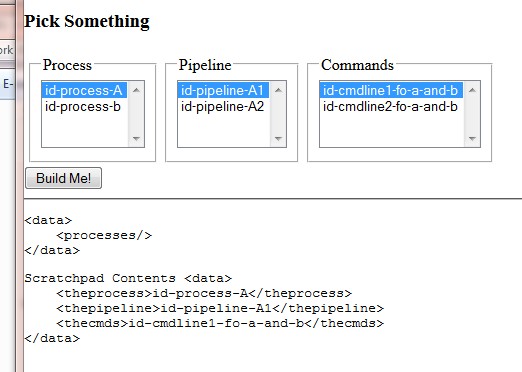The width and height of the screenshot is (522, 372).
Task: Select id-process-A in Process list
Action: click(84, 90)
